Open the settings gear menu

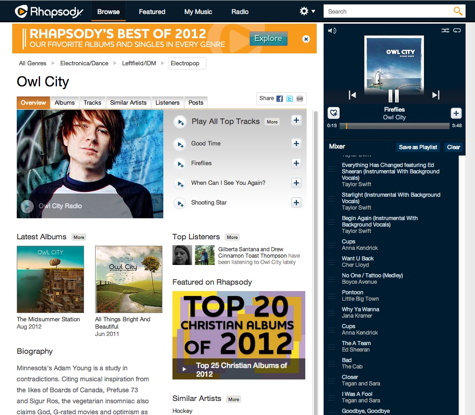click(x=307, y=11)
